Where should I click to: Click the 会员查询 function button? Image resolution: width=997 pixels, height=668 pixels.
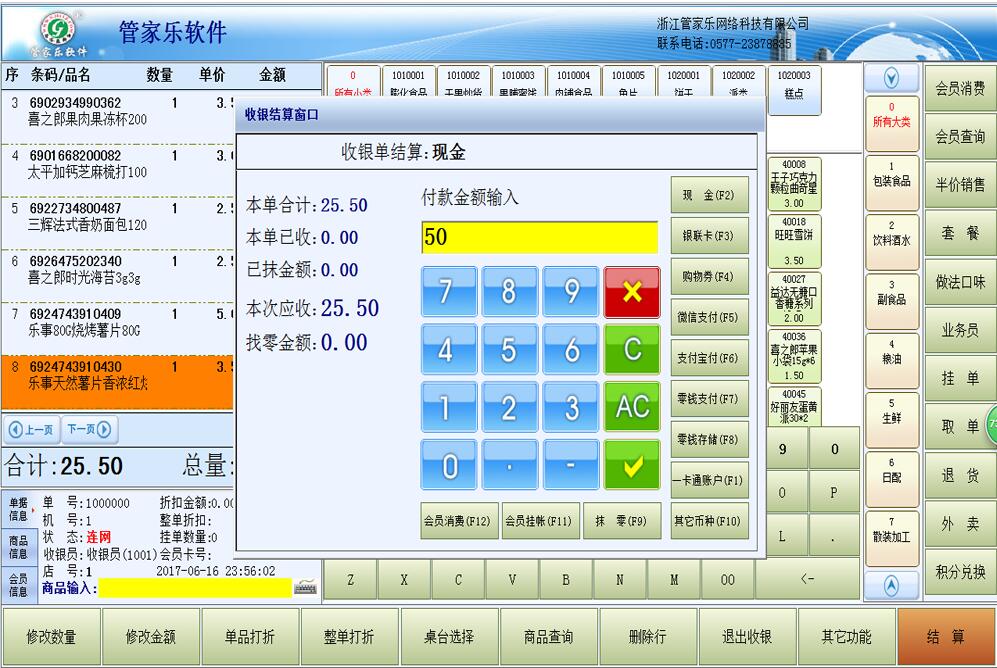pyautogui.click(x=960, y=136)
